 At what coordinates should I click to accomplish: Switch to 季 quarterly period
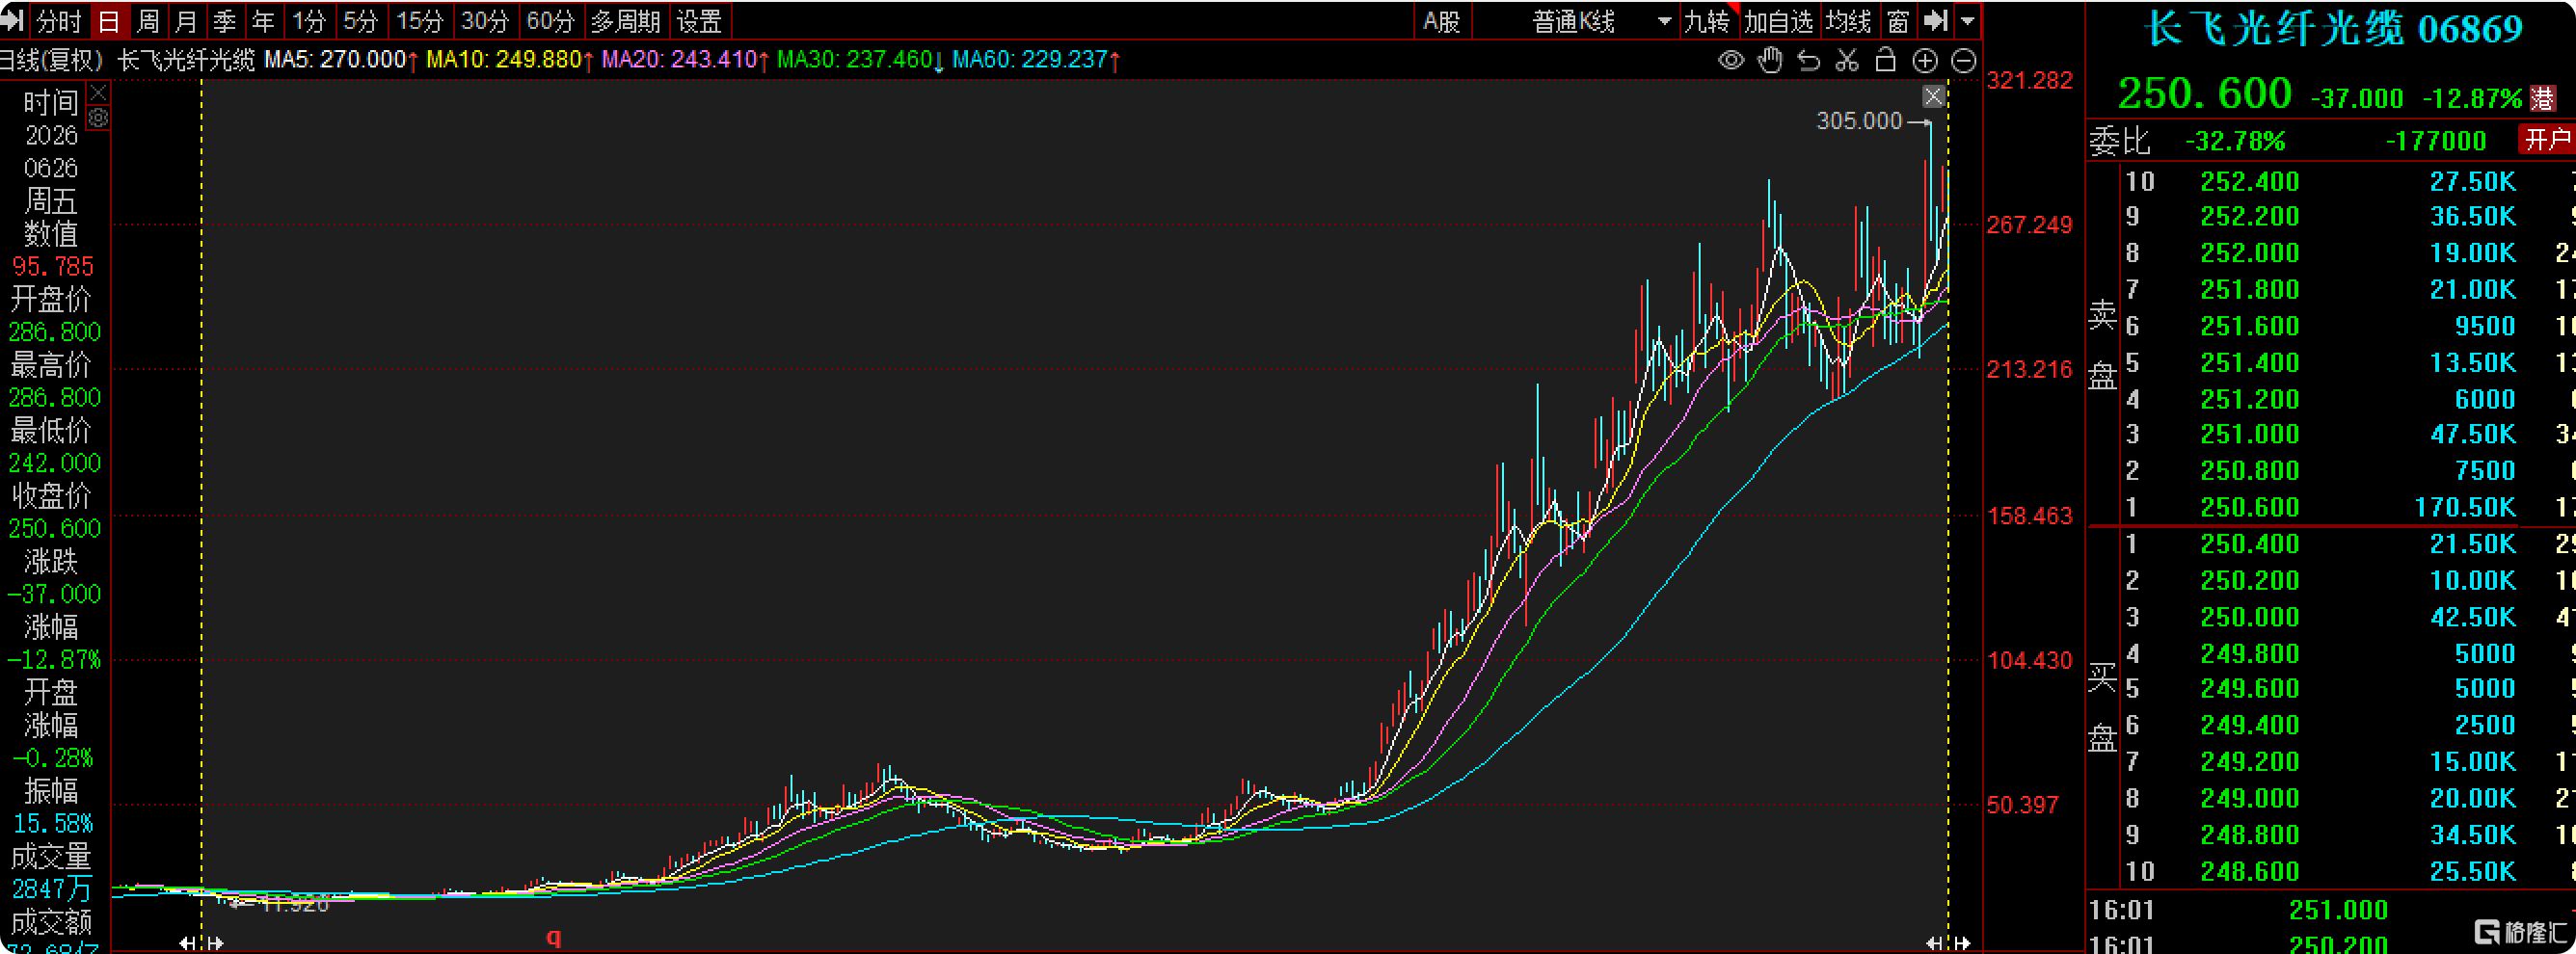225,21
